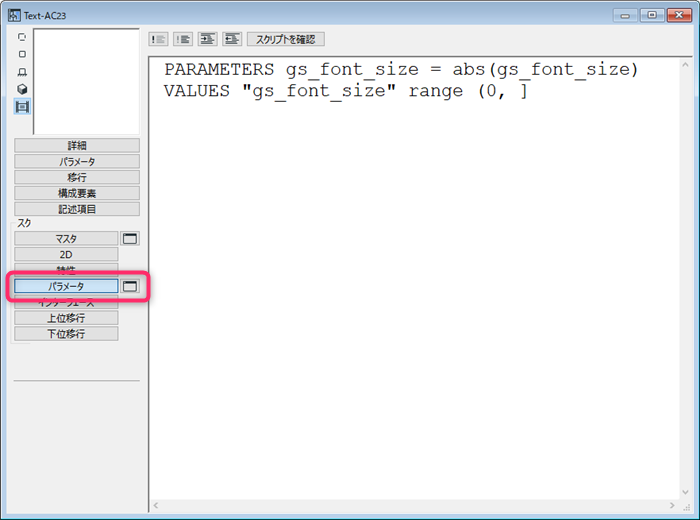Select the 3D cube view icon
This screenshot has height=520, width=700.
click(22, 89)
